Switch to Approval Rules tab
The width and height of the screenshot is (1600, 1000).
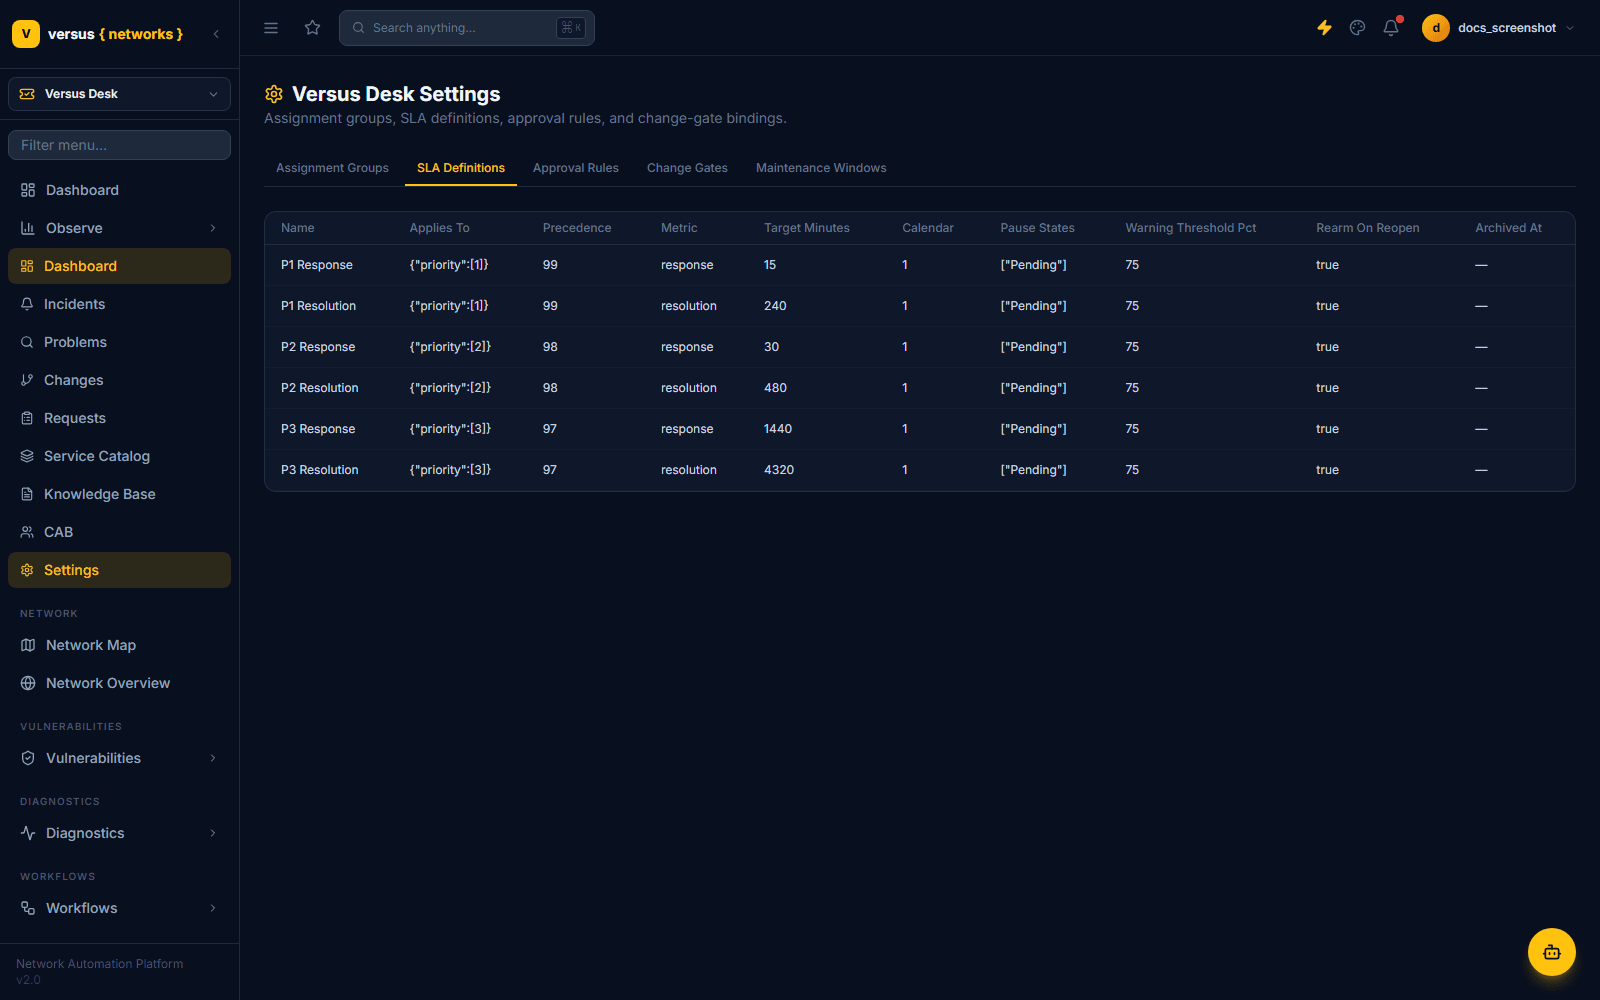click(x=576, y=168)
